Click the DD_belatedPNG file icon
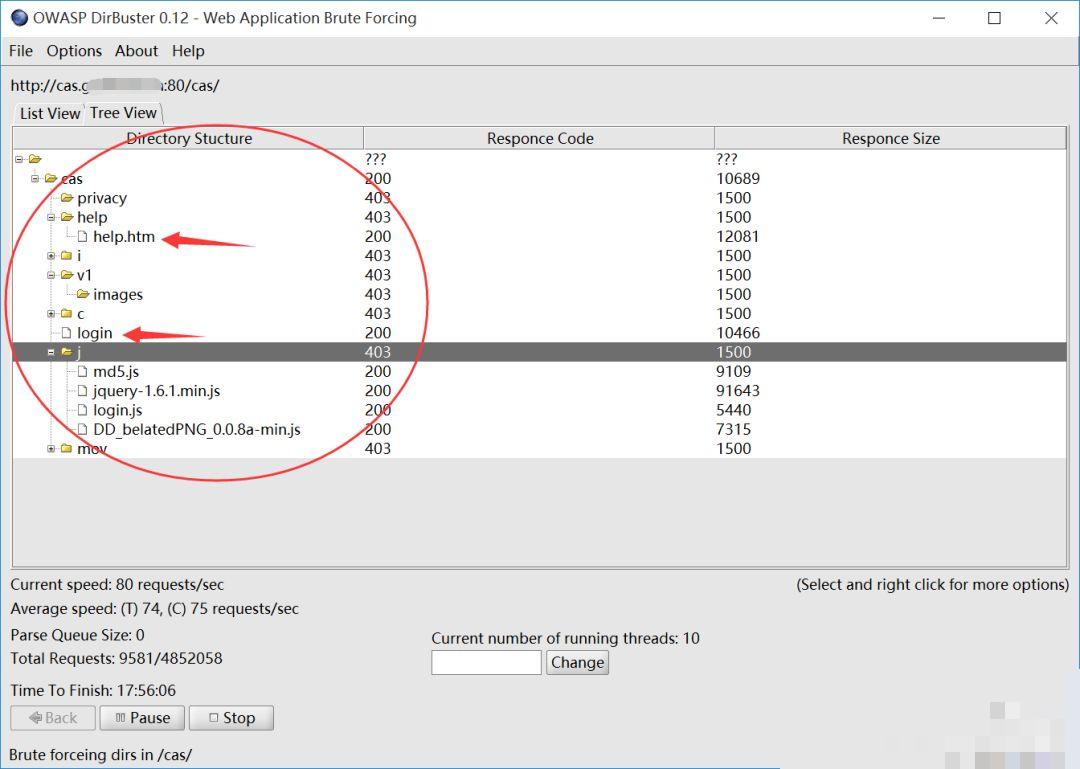The width and height of the screenshot is (1080, 769). tap(83, 429)
